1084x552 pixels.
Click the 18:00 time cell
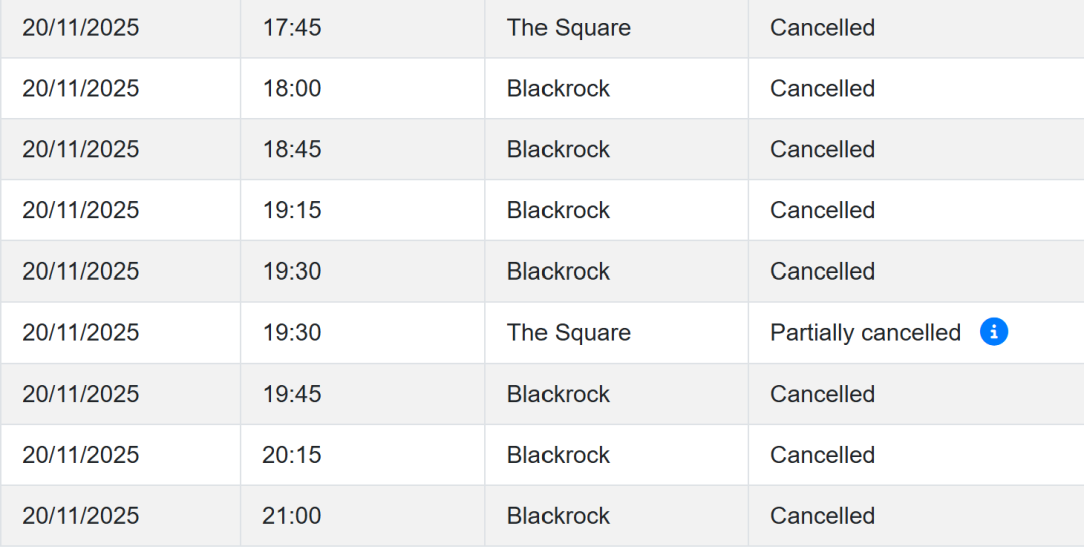tap(292, 89)
